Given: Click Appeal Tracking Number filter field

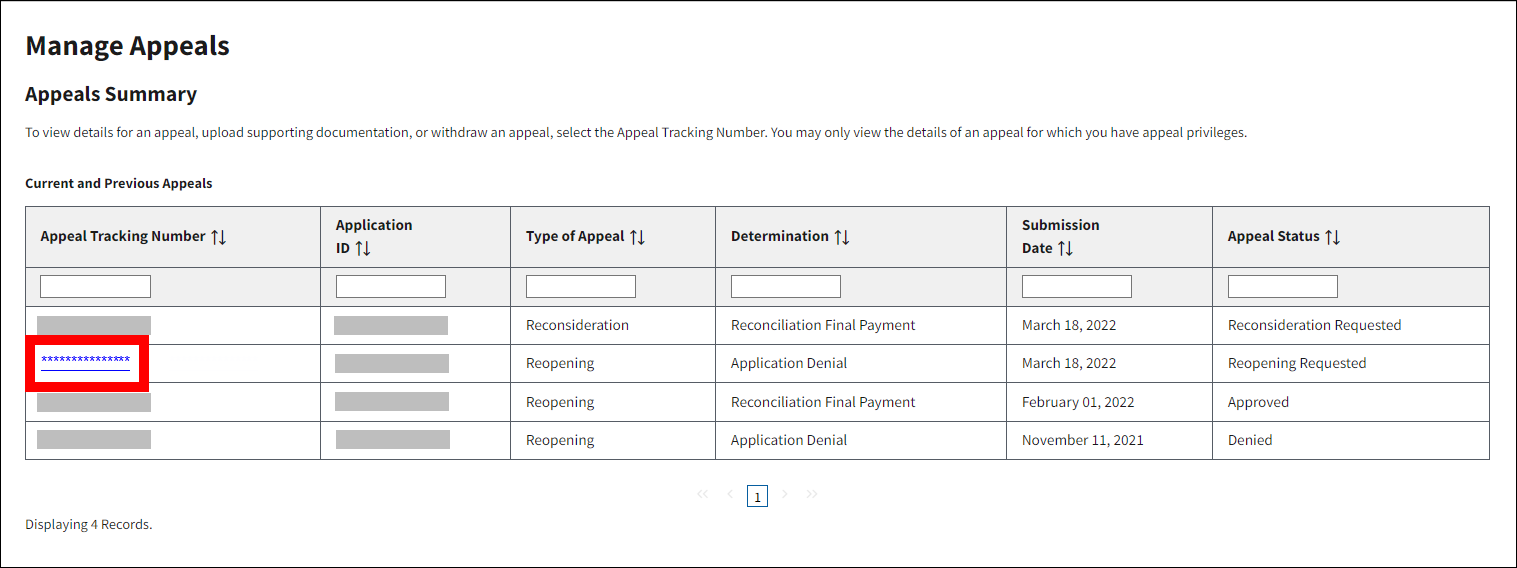Looking at the screenshot, I should pos(95,287).
